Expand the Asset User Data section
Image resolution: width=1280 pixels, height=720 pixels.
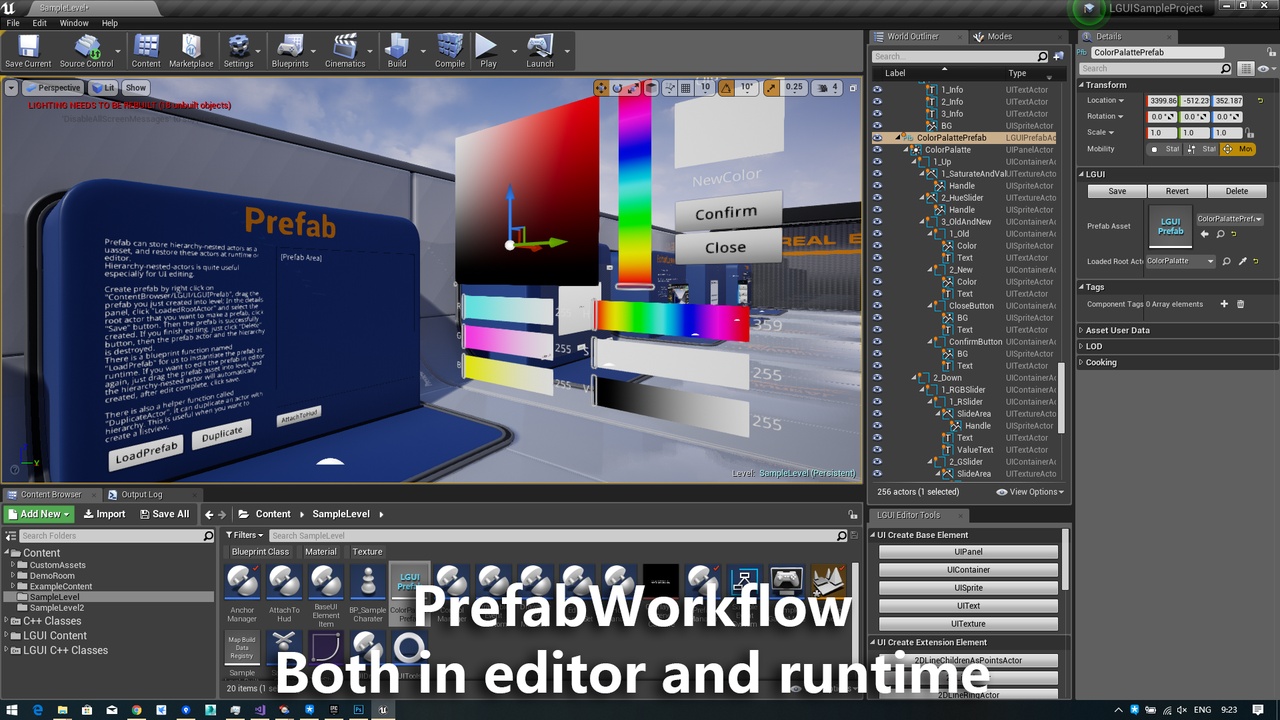[x=1117, y=330]
